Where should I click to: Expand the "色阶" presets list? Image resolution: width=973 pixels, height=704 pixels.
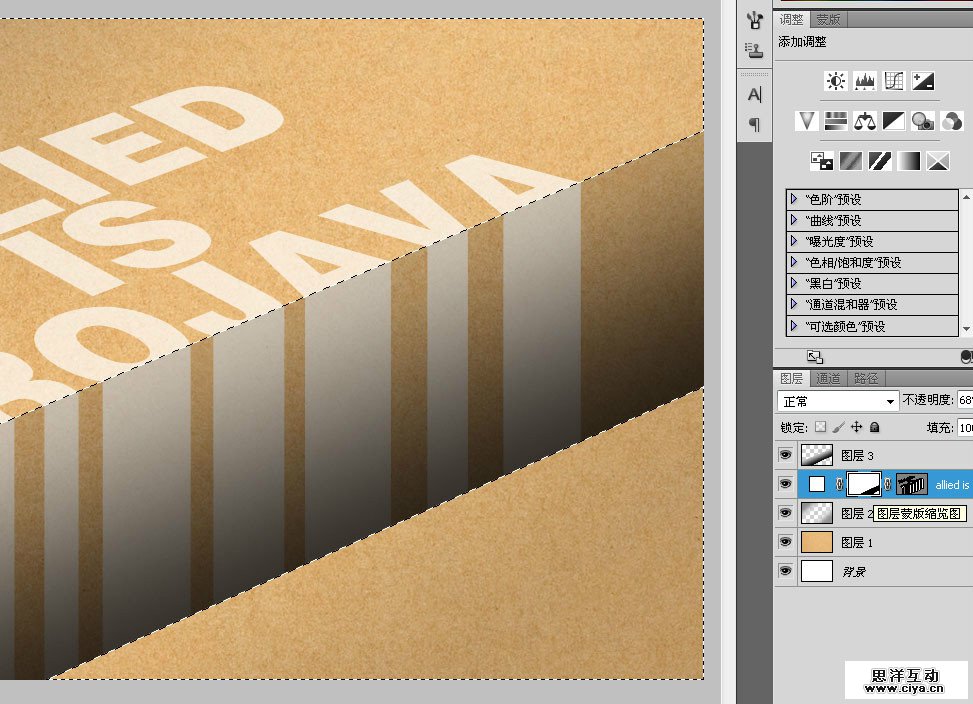click(793, 199)
